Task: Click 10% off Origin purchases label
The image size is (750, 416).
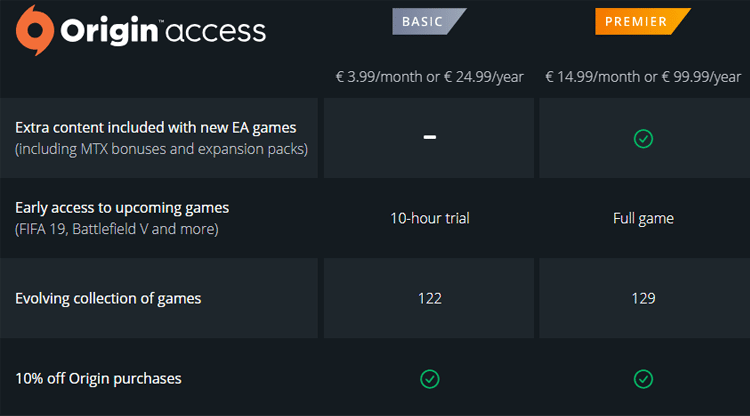Action: 99,379
